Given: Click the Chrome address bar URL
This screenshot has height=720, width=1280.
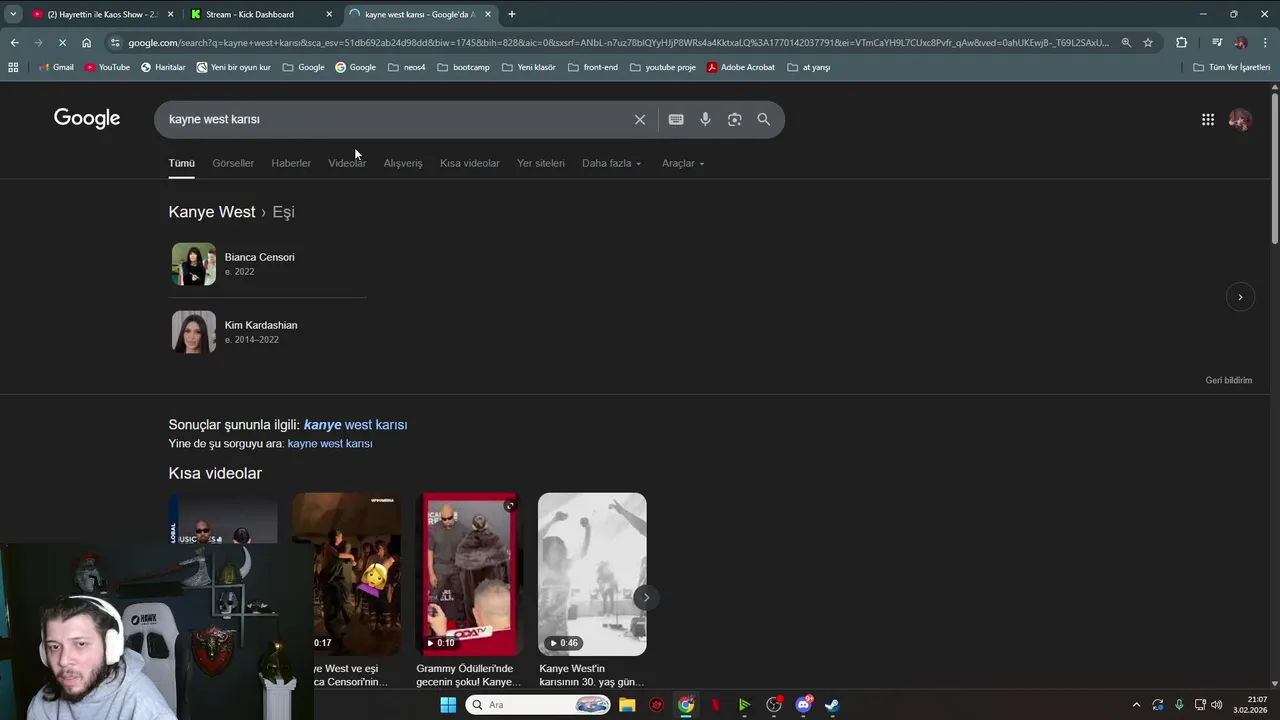Looking at the screenshot, I should (x=618, y=43).
